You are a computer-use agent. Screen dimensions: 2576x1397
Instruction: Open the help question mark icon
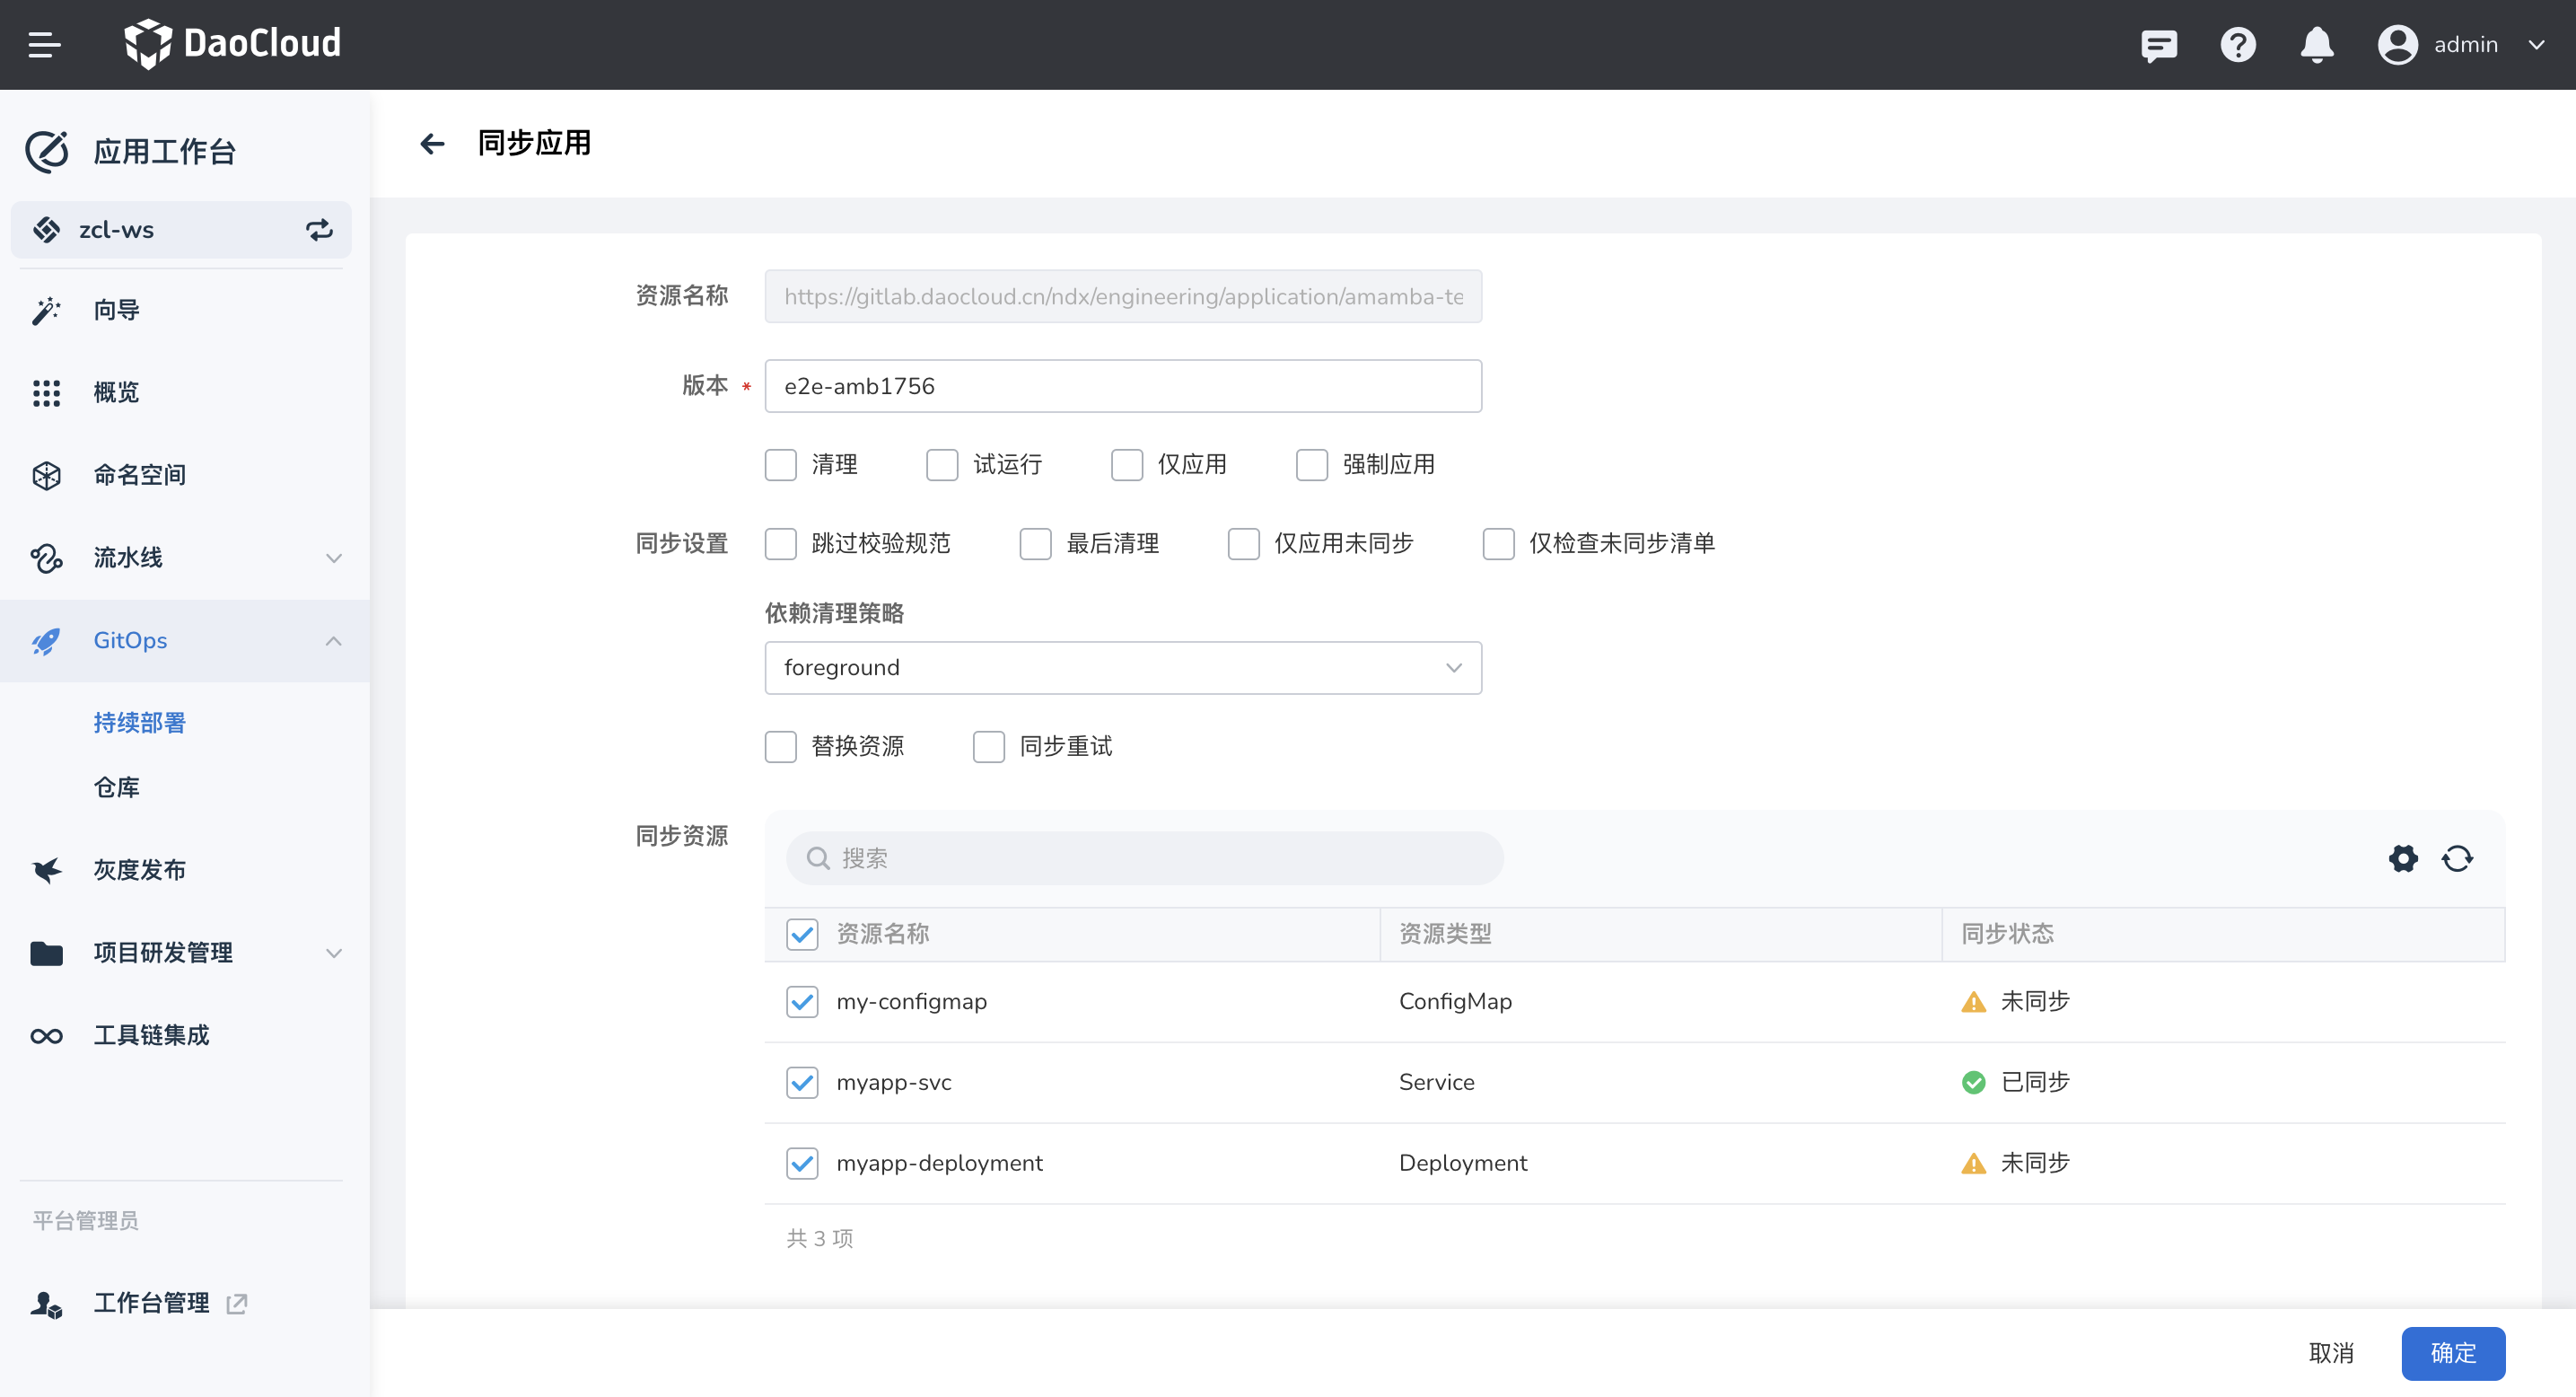2237,44
